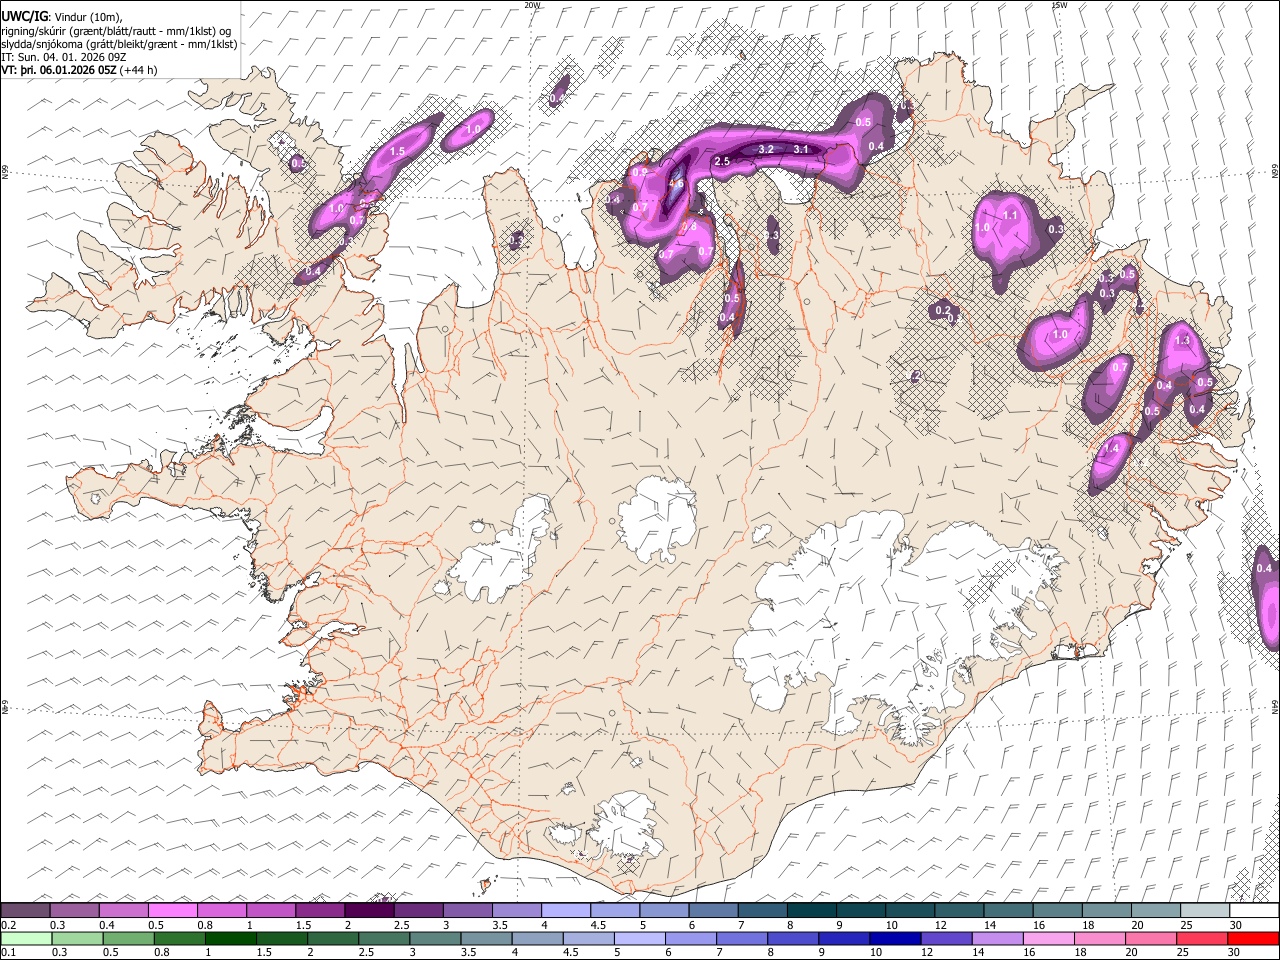Click the 64N latitude label on right edge
Image resolution: width=1280 pixels, height=960 pixels.
[1275, 706]
